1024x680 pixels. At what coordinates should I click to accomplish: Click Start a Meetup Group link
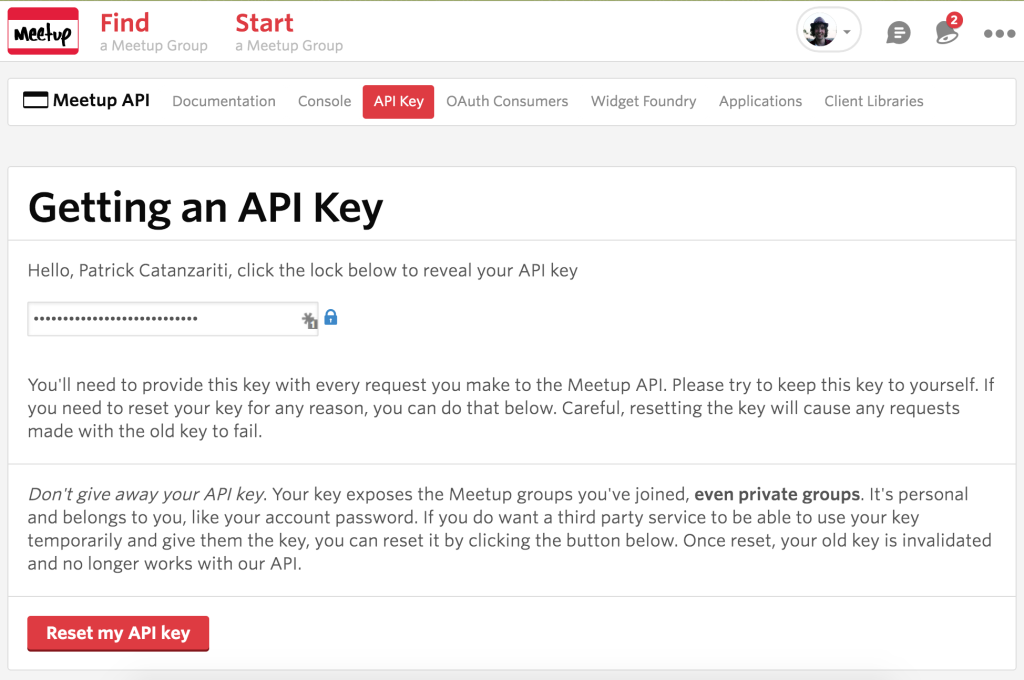pyautogui.click(x=288, y=32)
